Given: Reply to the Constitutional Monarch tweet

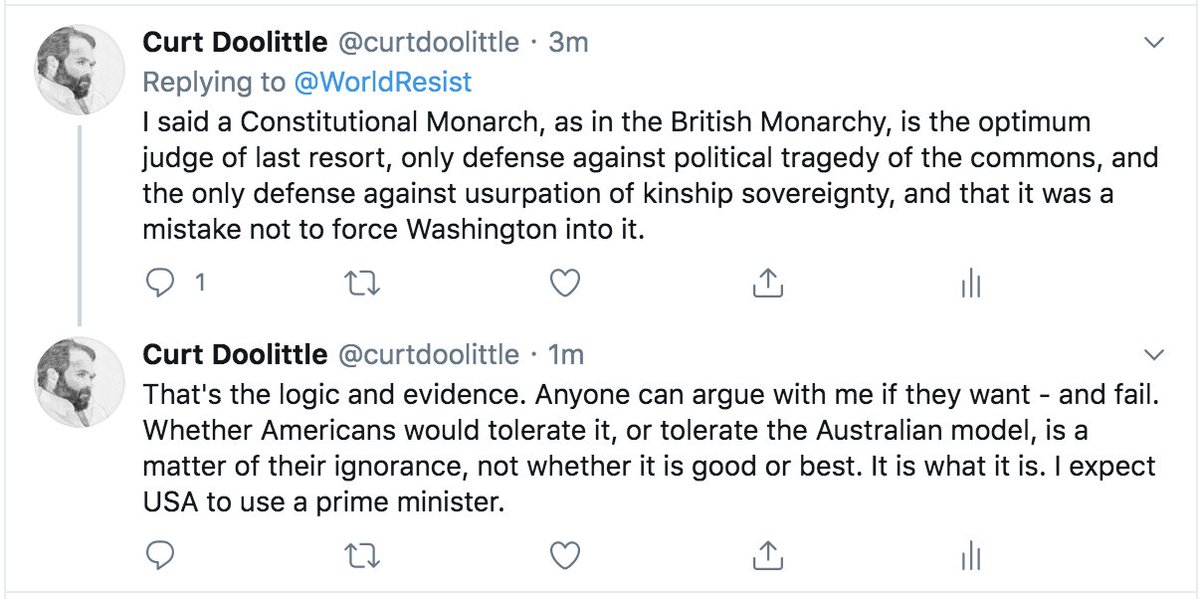Looking at the screenshot, I should coord(160,284).
